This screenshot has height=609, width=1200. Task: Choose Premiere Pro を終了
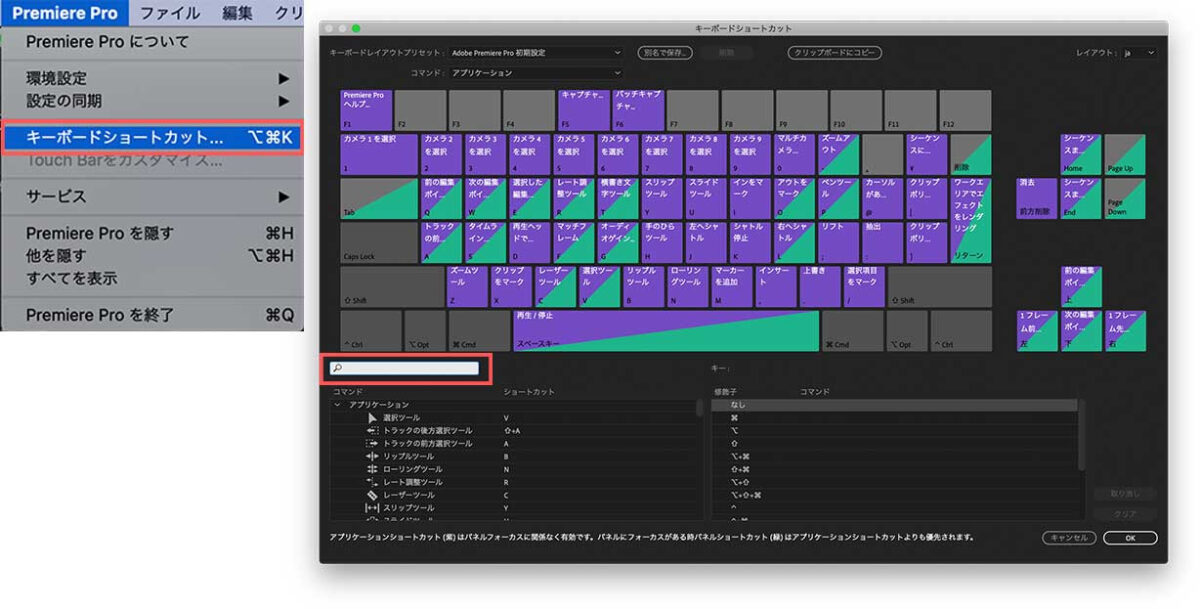point(152,315)
